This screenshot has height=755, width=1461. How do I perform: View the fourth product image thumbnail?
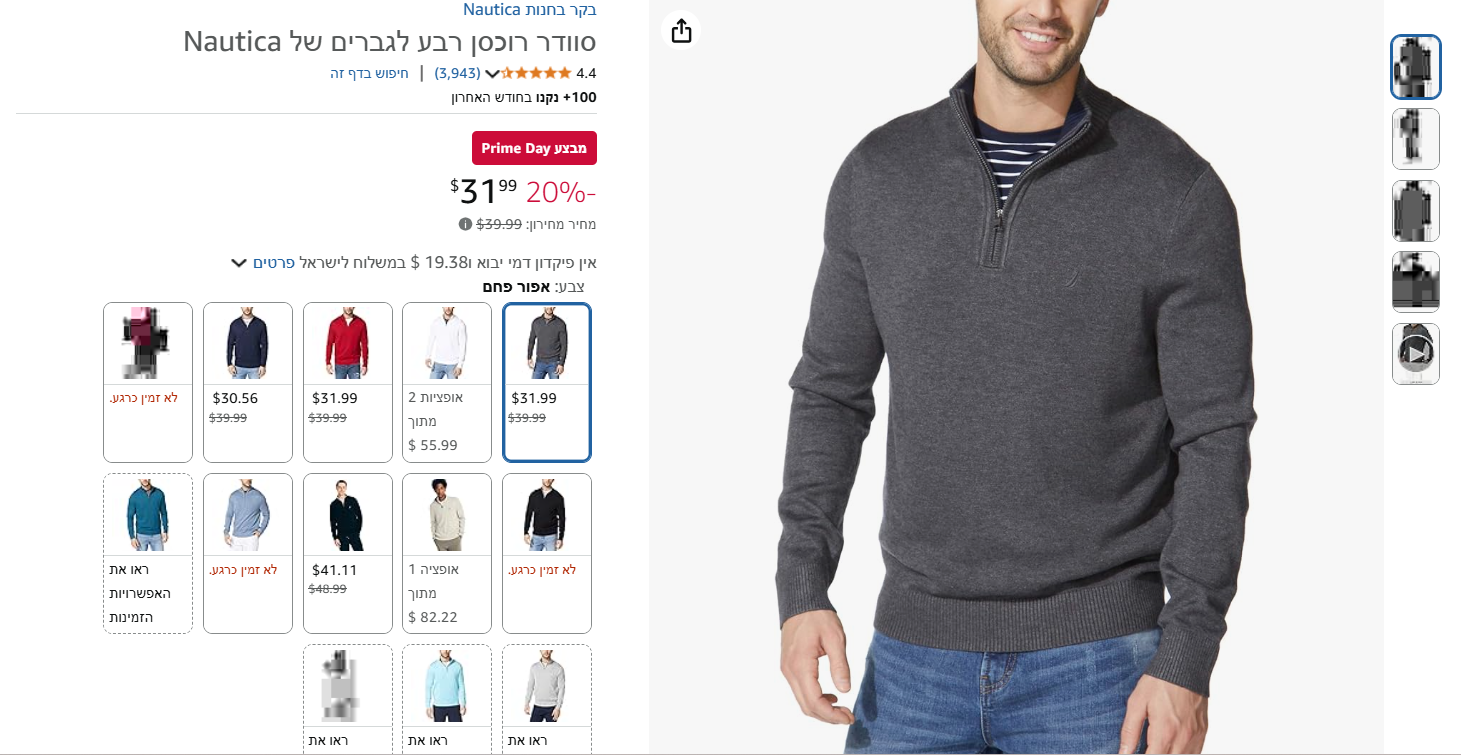pos(1415,282)
